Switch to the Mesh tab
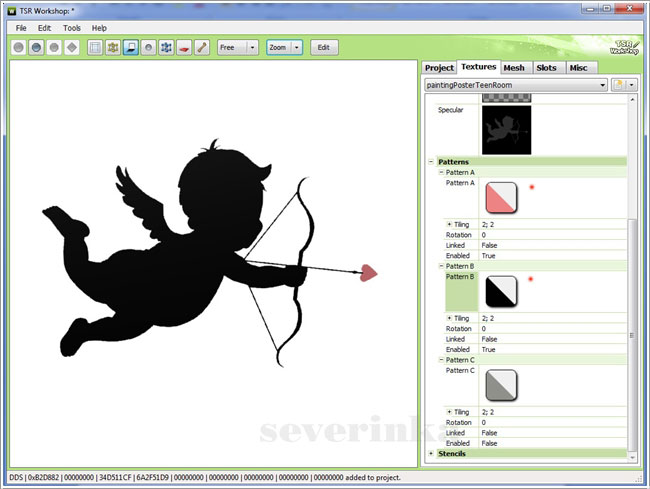The height and width of the screenshot is (489, 650). [x=514, y=68]
